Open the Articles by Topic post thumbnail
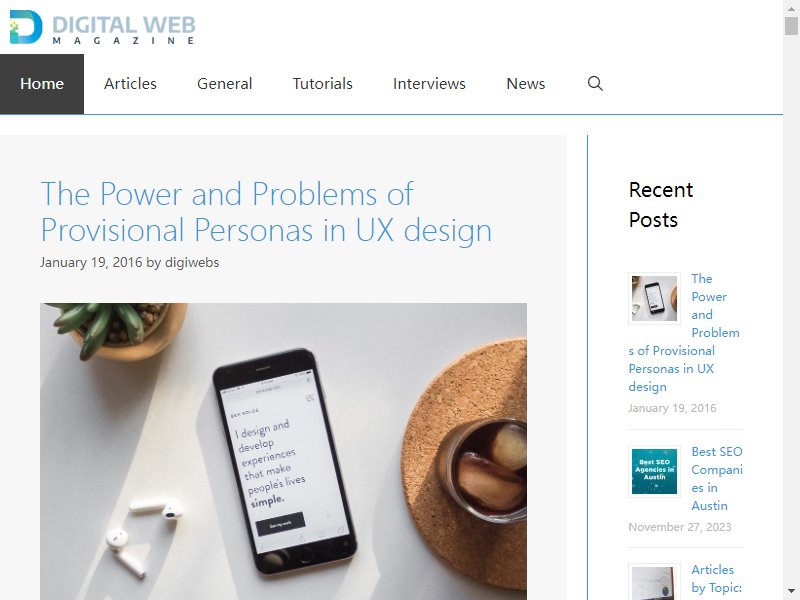 tap(654, 582)
